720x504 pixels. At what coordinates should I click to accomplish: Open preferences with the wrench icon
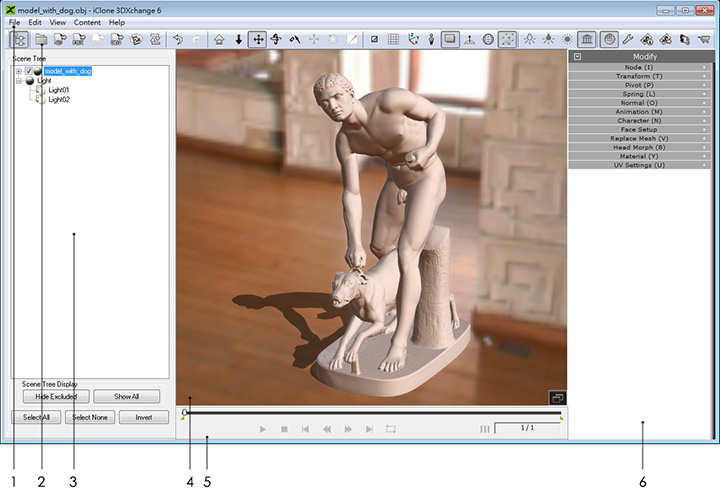coord(628,39)
